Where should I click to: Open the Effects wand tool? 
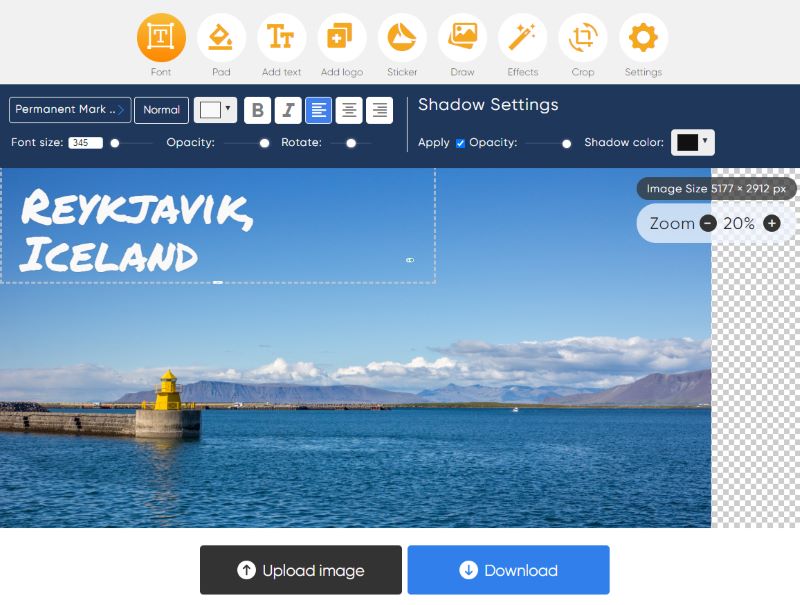click(522, 38)
